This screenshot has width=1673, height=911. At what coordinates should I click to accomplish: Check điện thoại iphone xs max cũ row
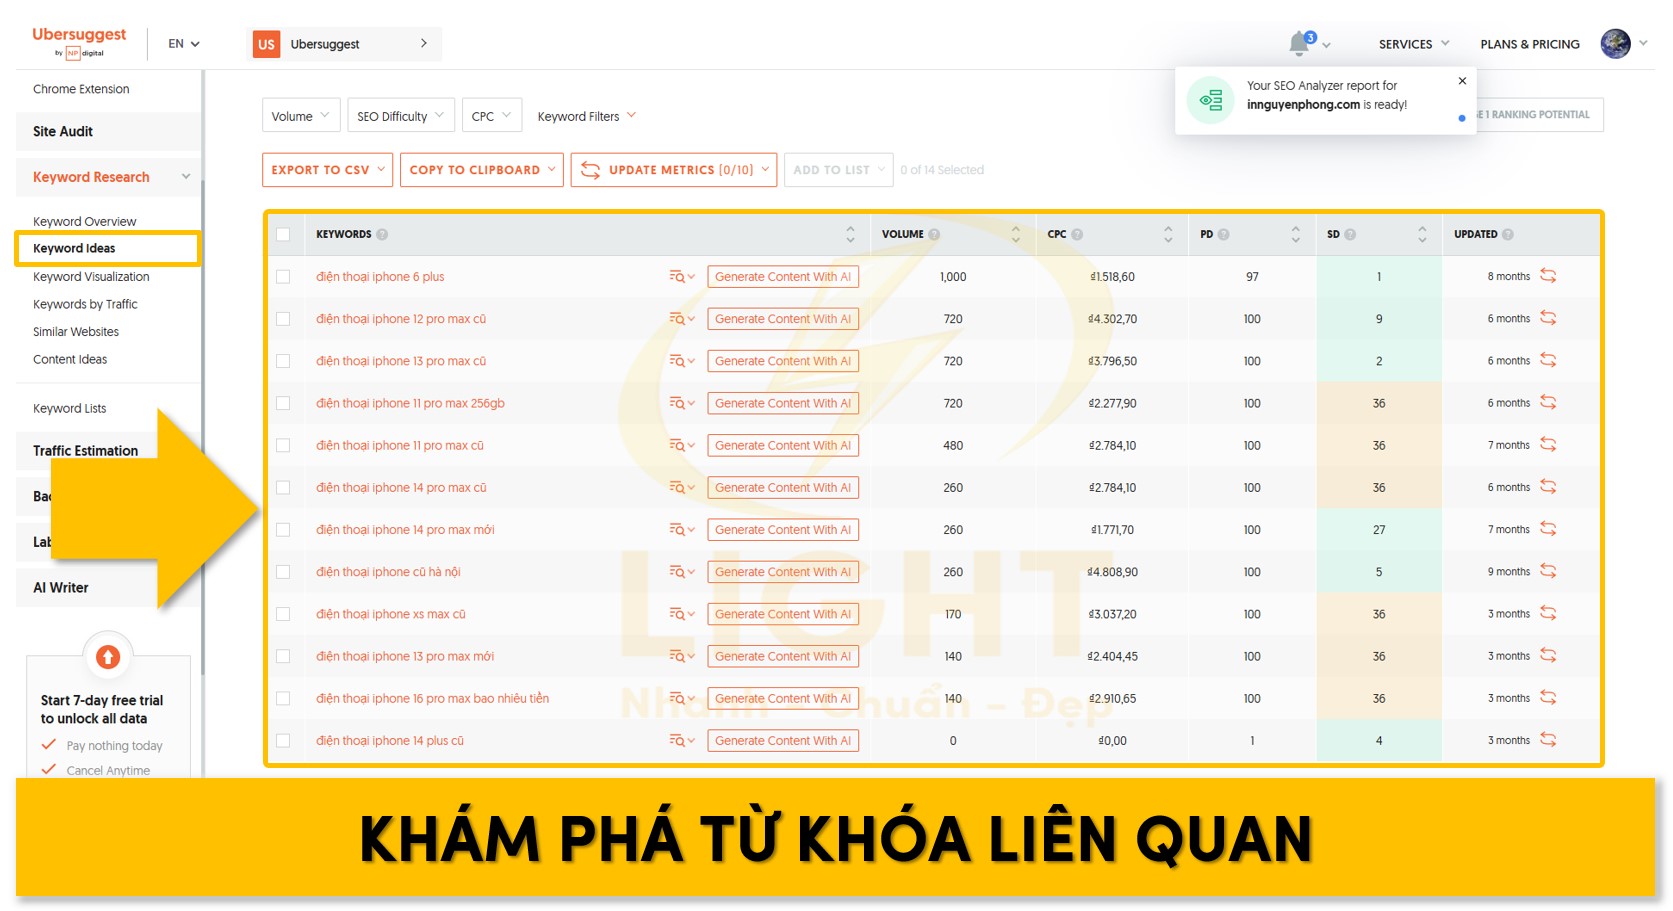click(x=283, y=614)
